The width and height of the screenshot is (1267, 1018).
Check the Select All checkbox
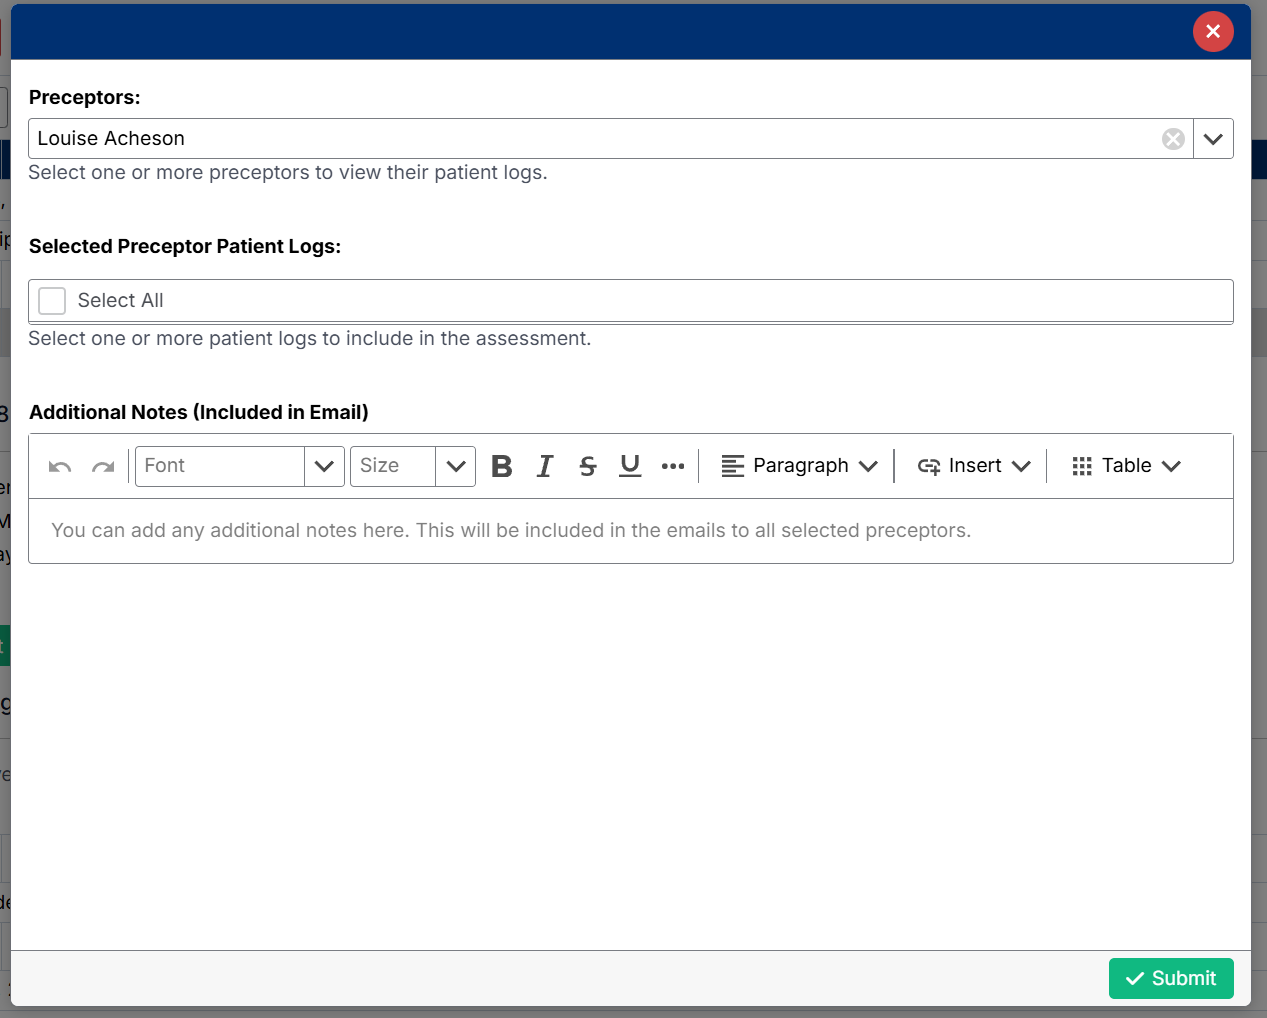pos(52,301)
